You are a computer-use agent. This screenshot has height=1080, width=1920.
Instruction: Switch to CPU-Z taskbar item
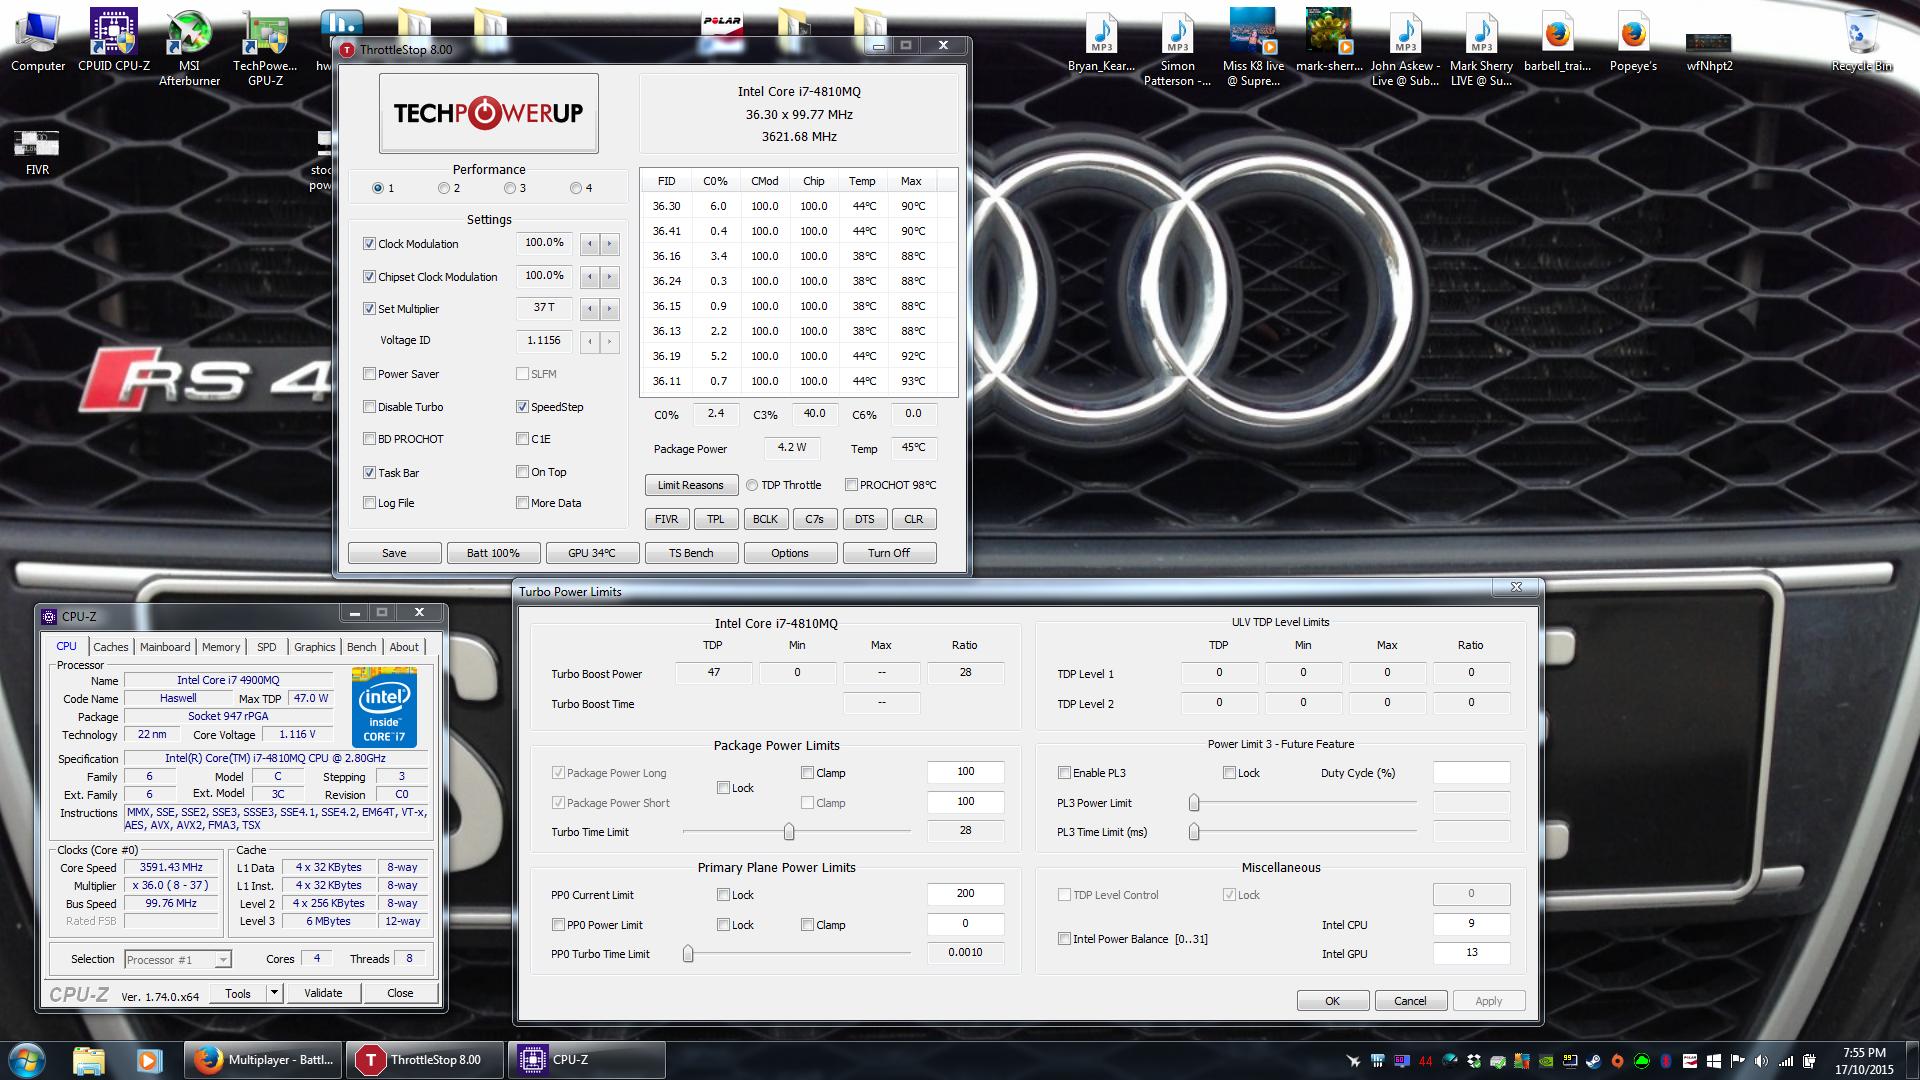pos(587,1060)
